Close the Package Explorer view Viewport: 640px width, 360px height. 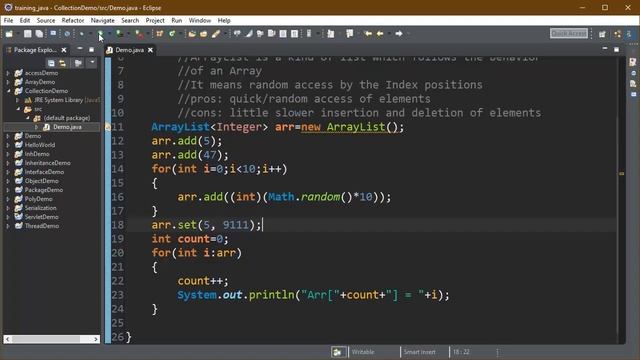(x=64, y=50)
